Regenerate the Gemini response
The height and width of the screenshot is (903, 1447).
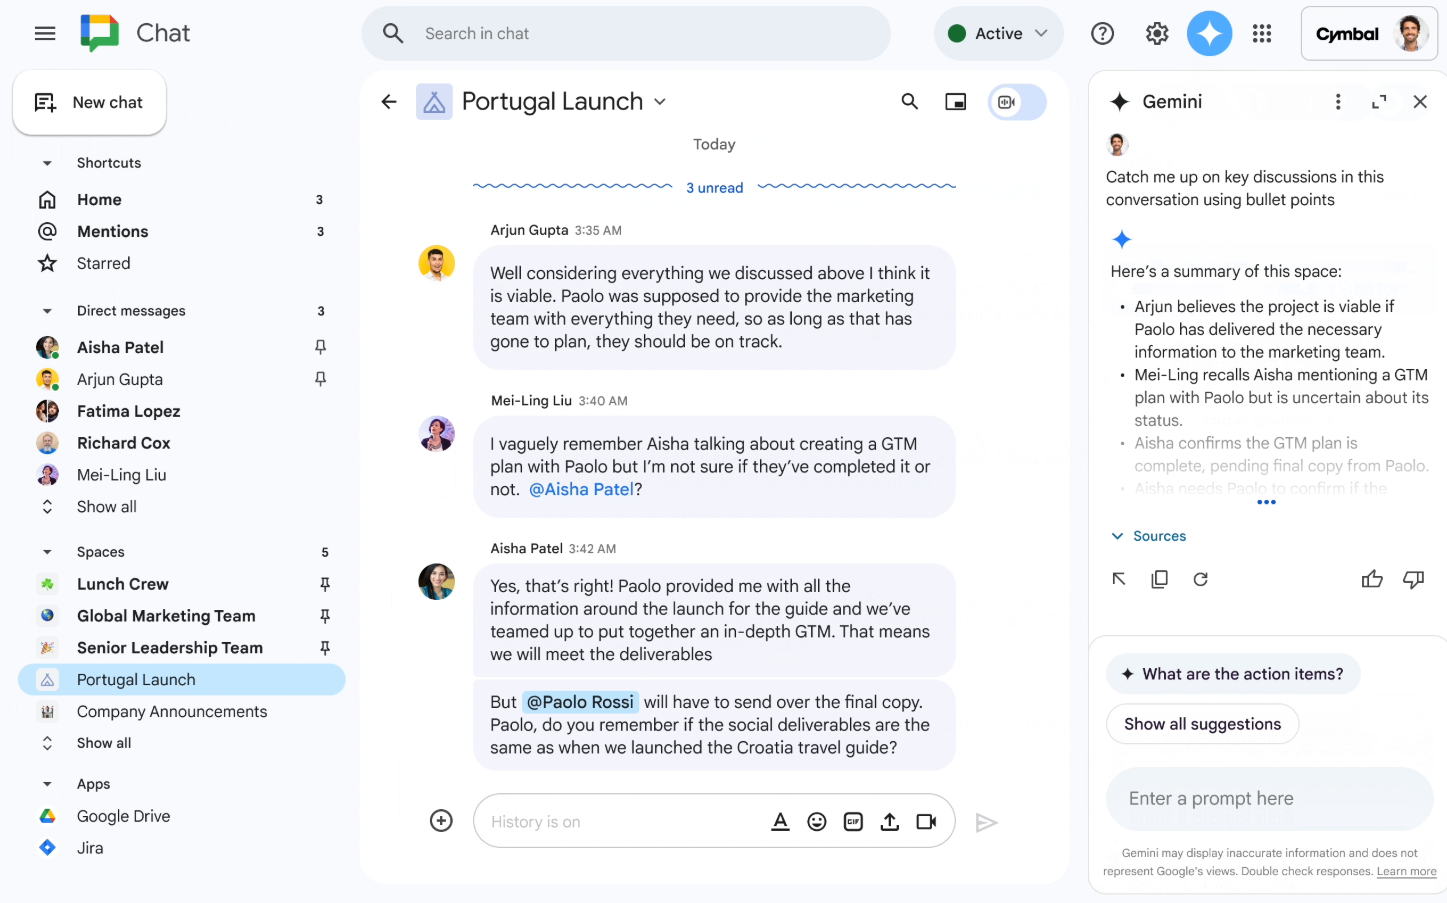click(x=1201, y=579)
